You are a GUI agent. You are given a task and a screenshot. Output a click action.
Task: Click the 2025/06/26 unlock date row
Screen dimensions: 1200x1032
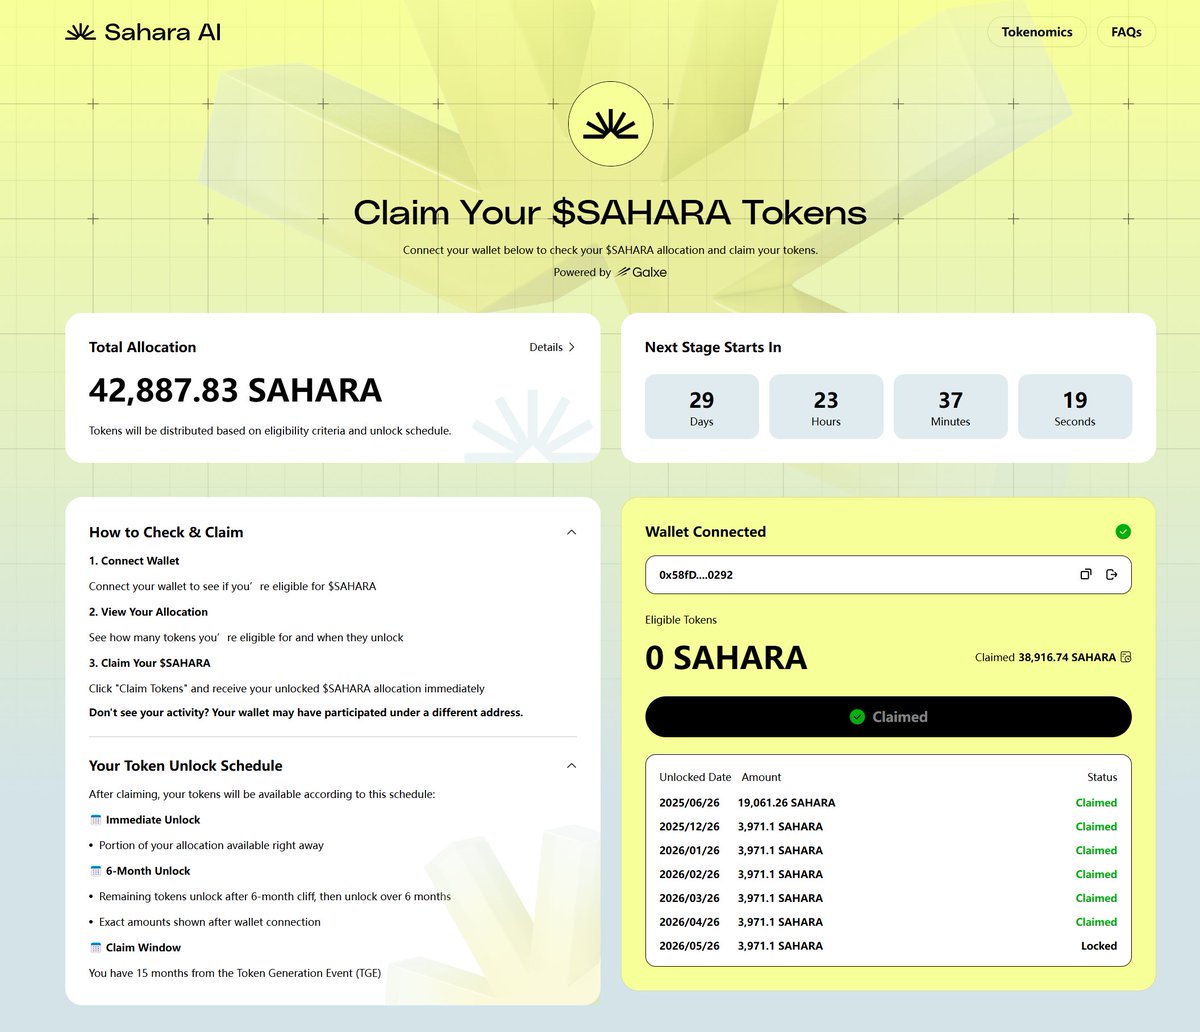coord(888,802)
